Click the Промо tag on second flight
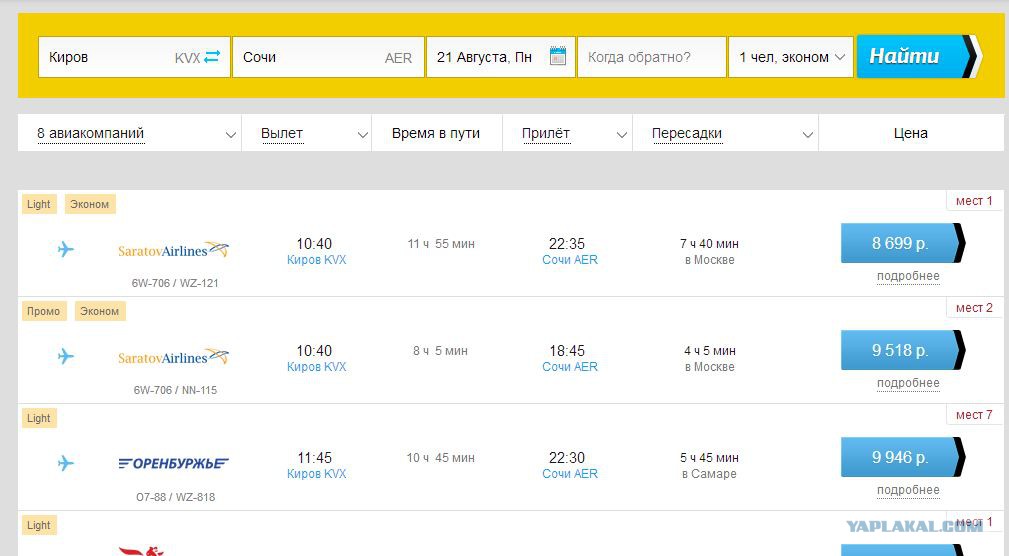The image size is (1009, 556). click(43, 311)
